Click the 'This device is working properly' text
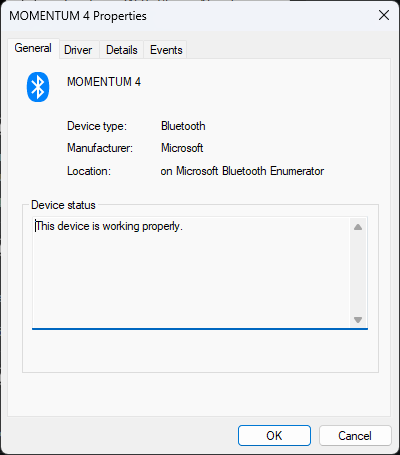400x455 pixels. tap(109, 226)
